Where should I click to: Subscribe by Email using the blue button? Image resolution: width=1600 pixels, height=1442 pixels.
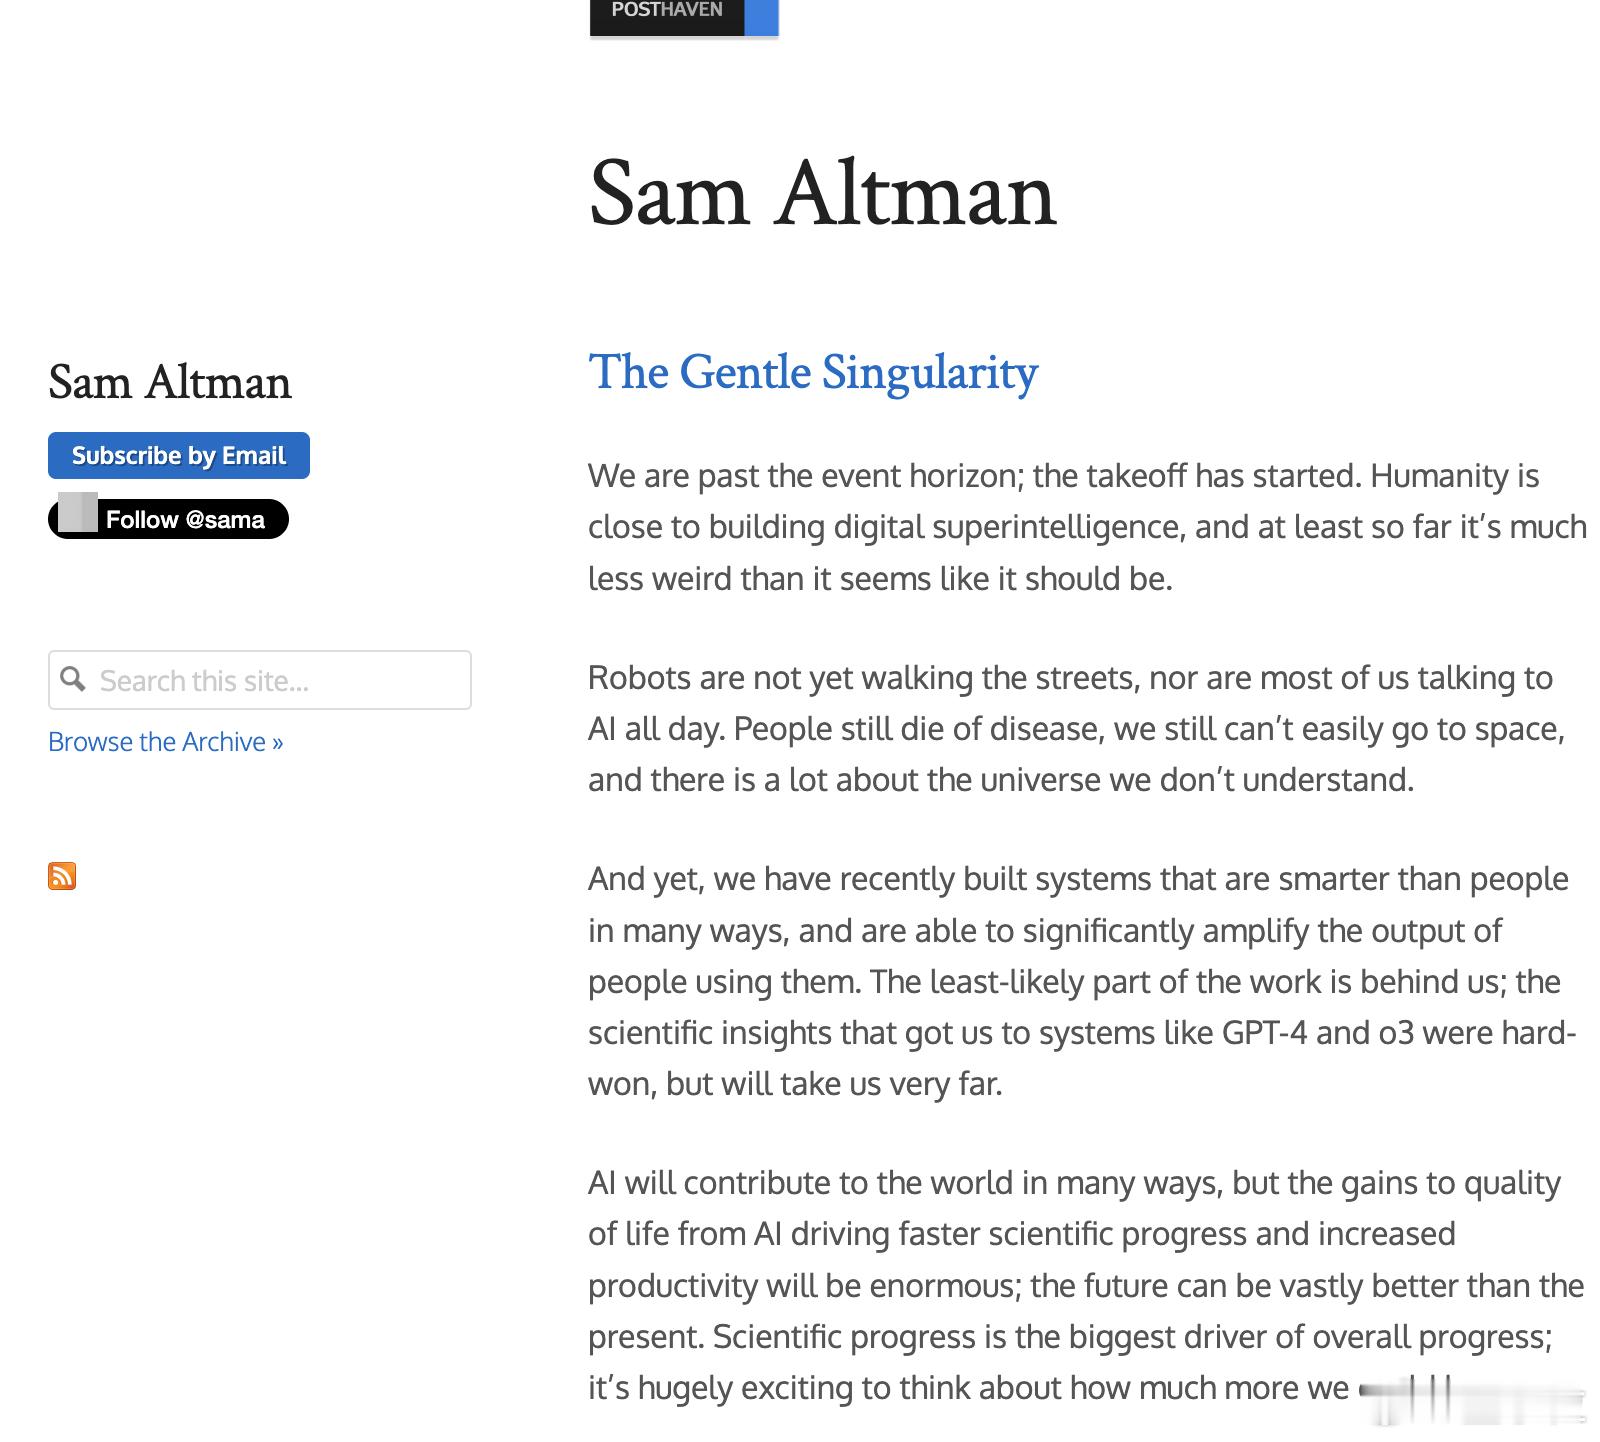[179, 456]
